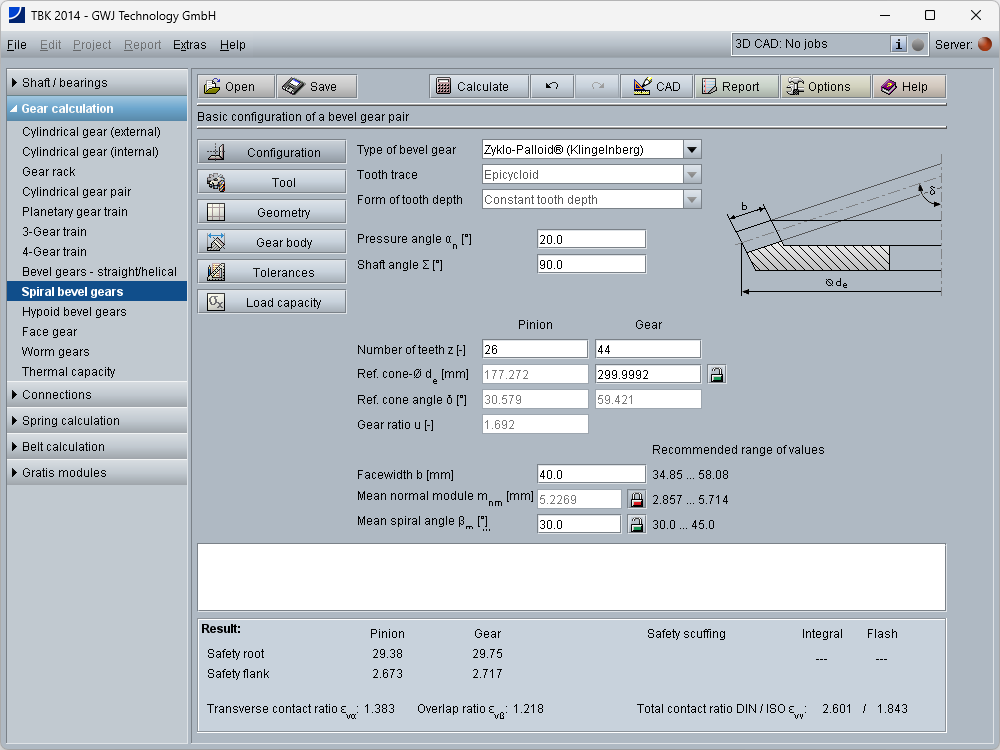
Task: Open the CAD export button
Action: click(656, 87)
